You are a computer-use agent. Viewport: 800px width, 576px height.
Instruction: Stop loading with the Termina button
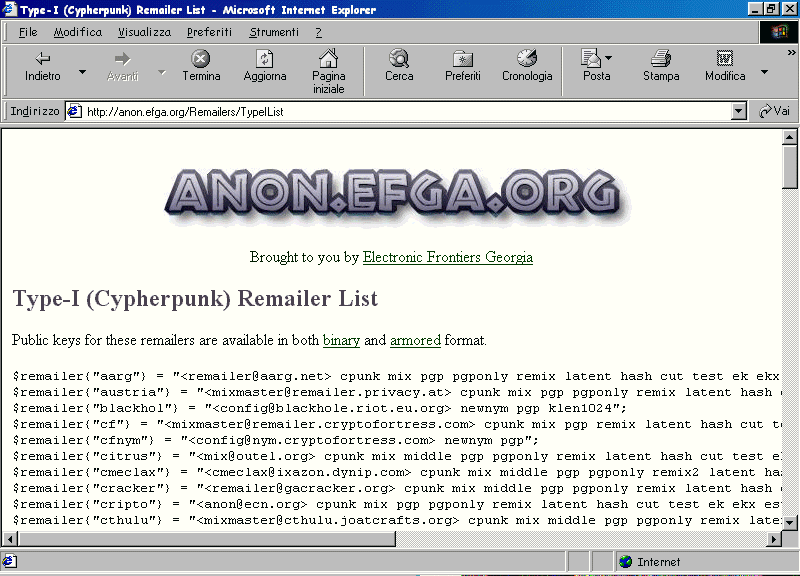click(x=201, y=66)
